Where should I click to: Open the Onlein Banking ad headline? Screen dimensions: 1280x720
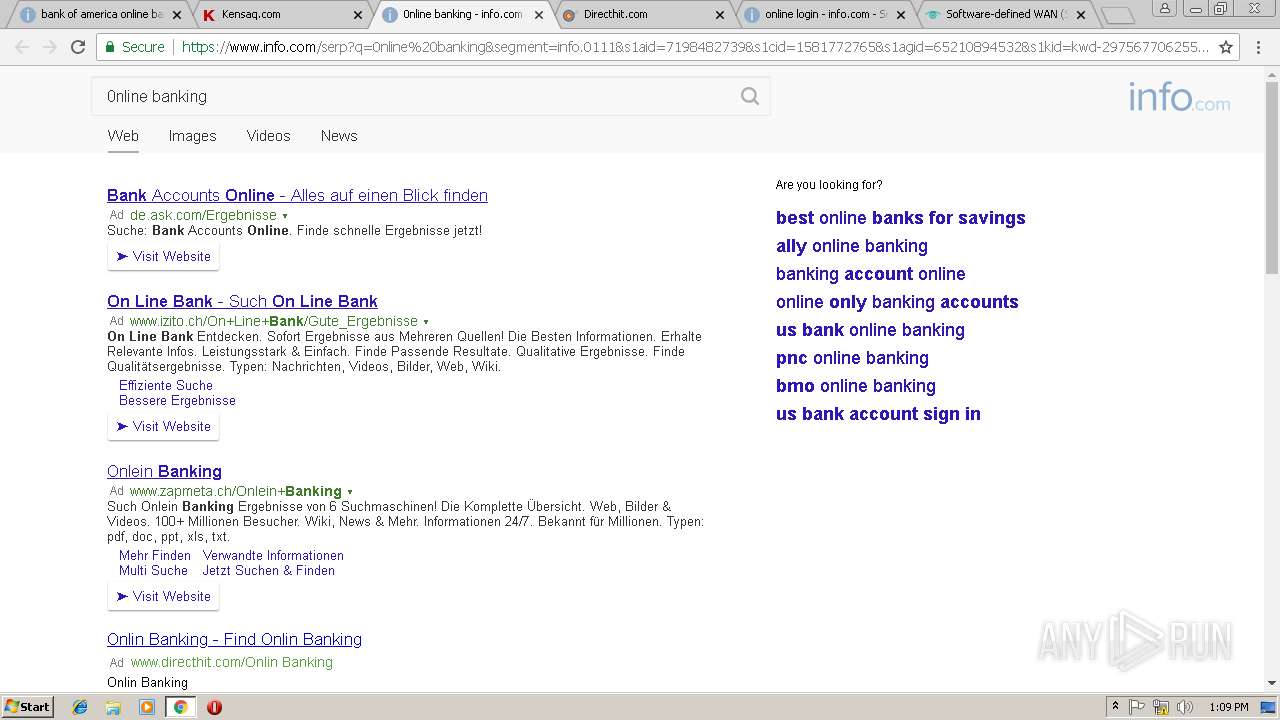coord(164,471)
